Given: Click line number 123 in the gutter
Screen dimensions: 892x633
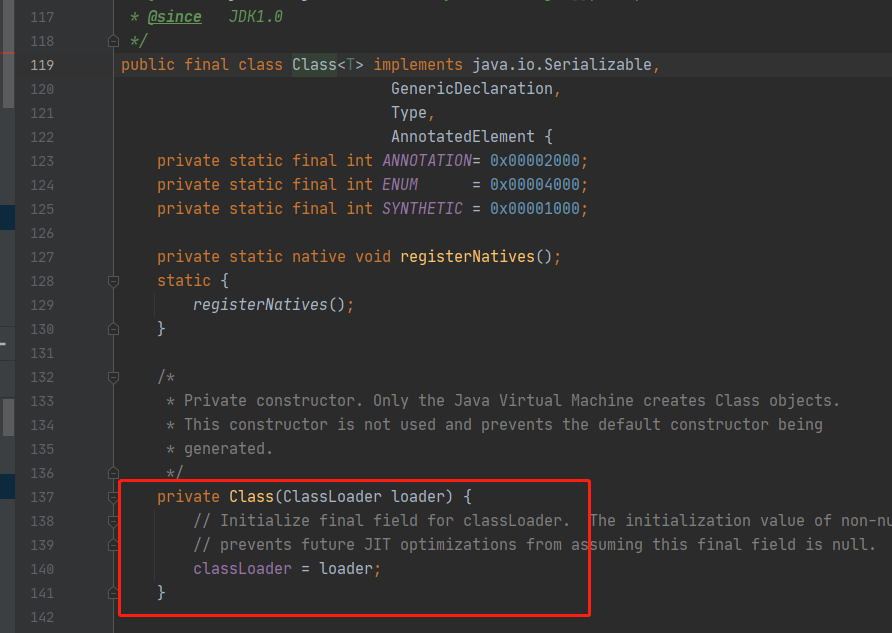Looking at the screenshot, I should point(42,161).
